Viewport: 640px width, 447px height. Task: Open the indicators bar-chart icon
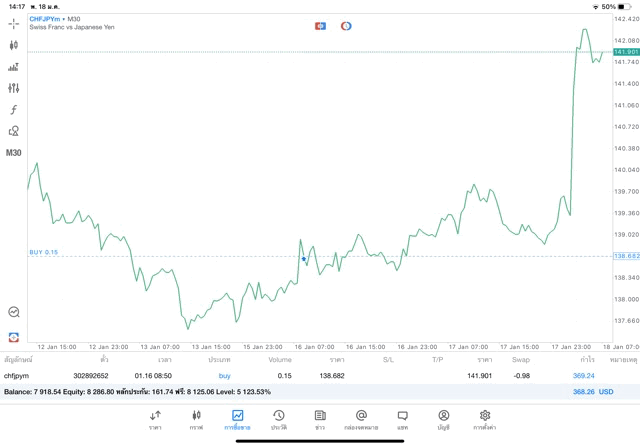click(x=13, y=67)
